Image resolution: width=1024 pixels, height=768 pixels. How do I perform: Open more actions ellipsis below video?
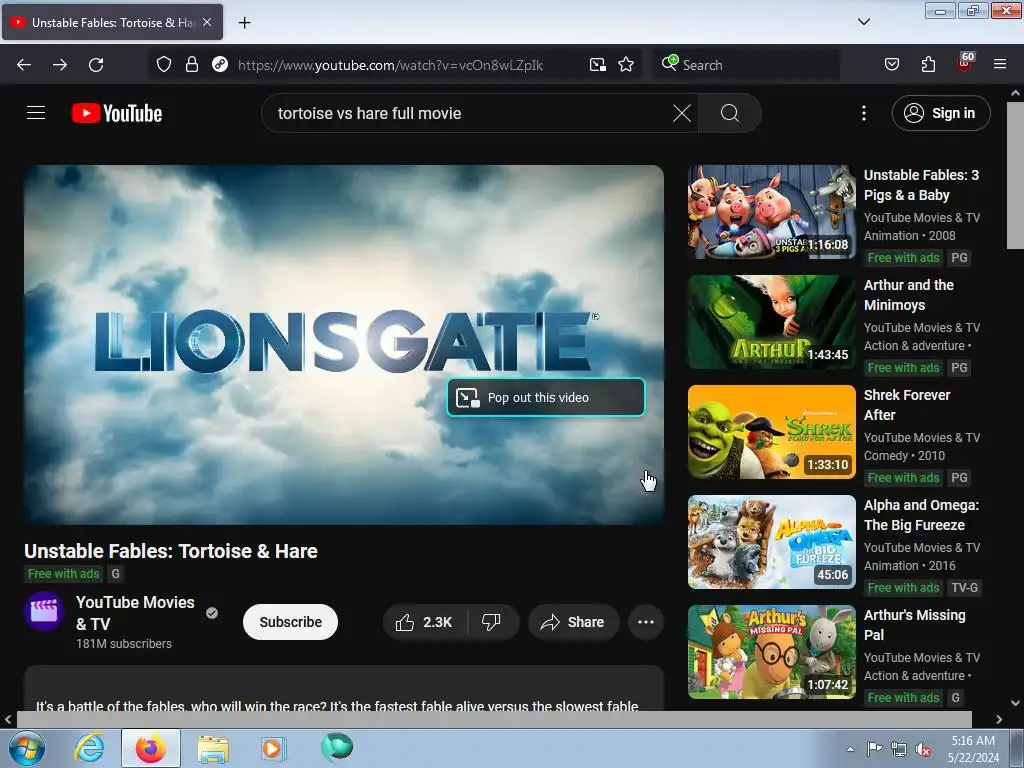click(x=645, y=622)
